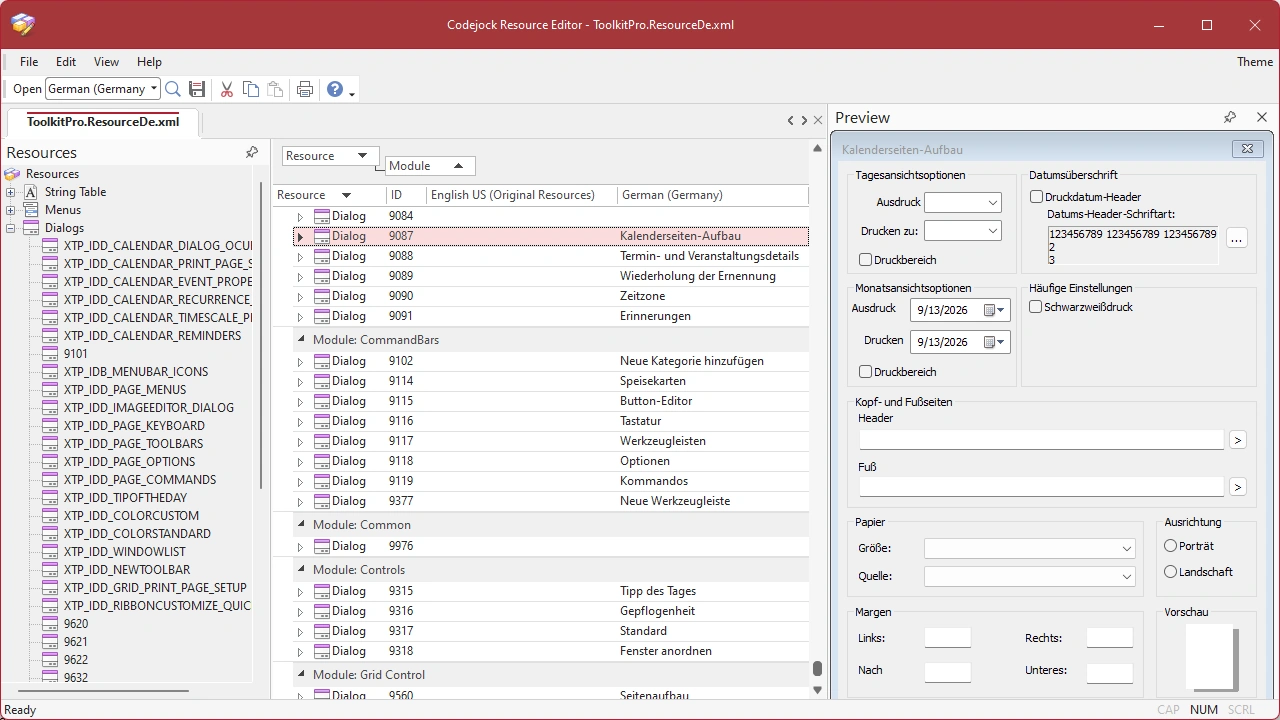
Task: Sort by the ID column header
Action: click(406, 195)
